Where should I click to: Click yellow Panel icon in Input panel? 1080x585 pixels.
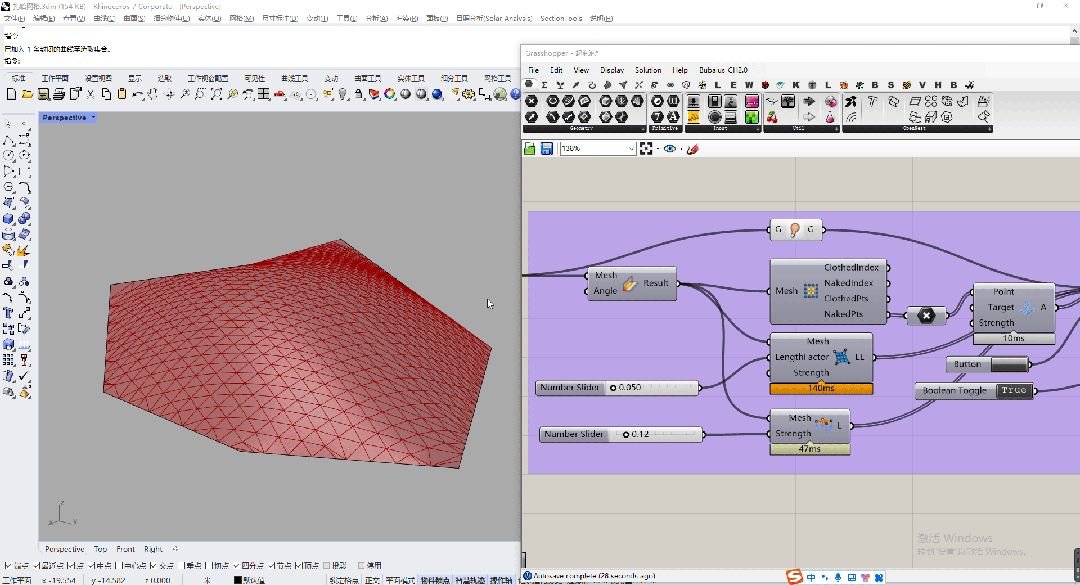pyautogui.click(x=693, y=118)
